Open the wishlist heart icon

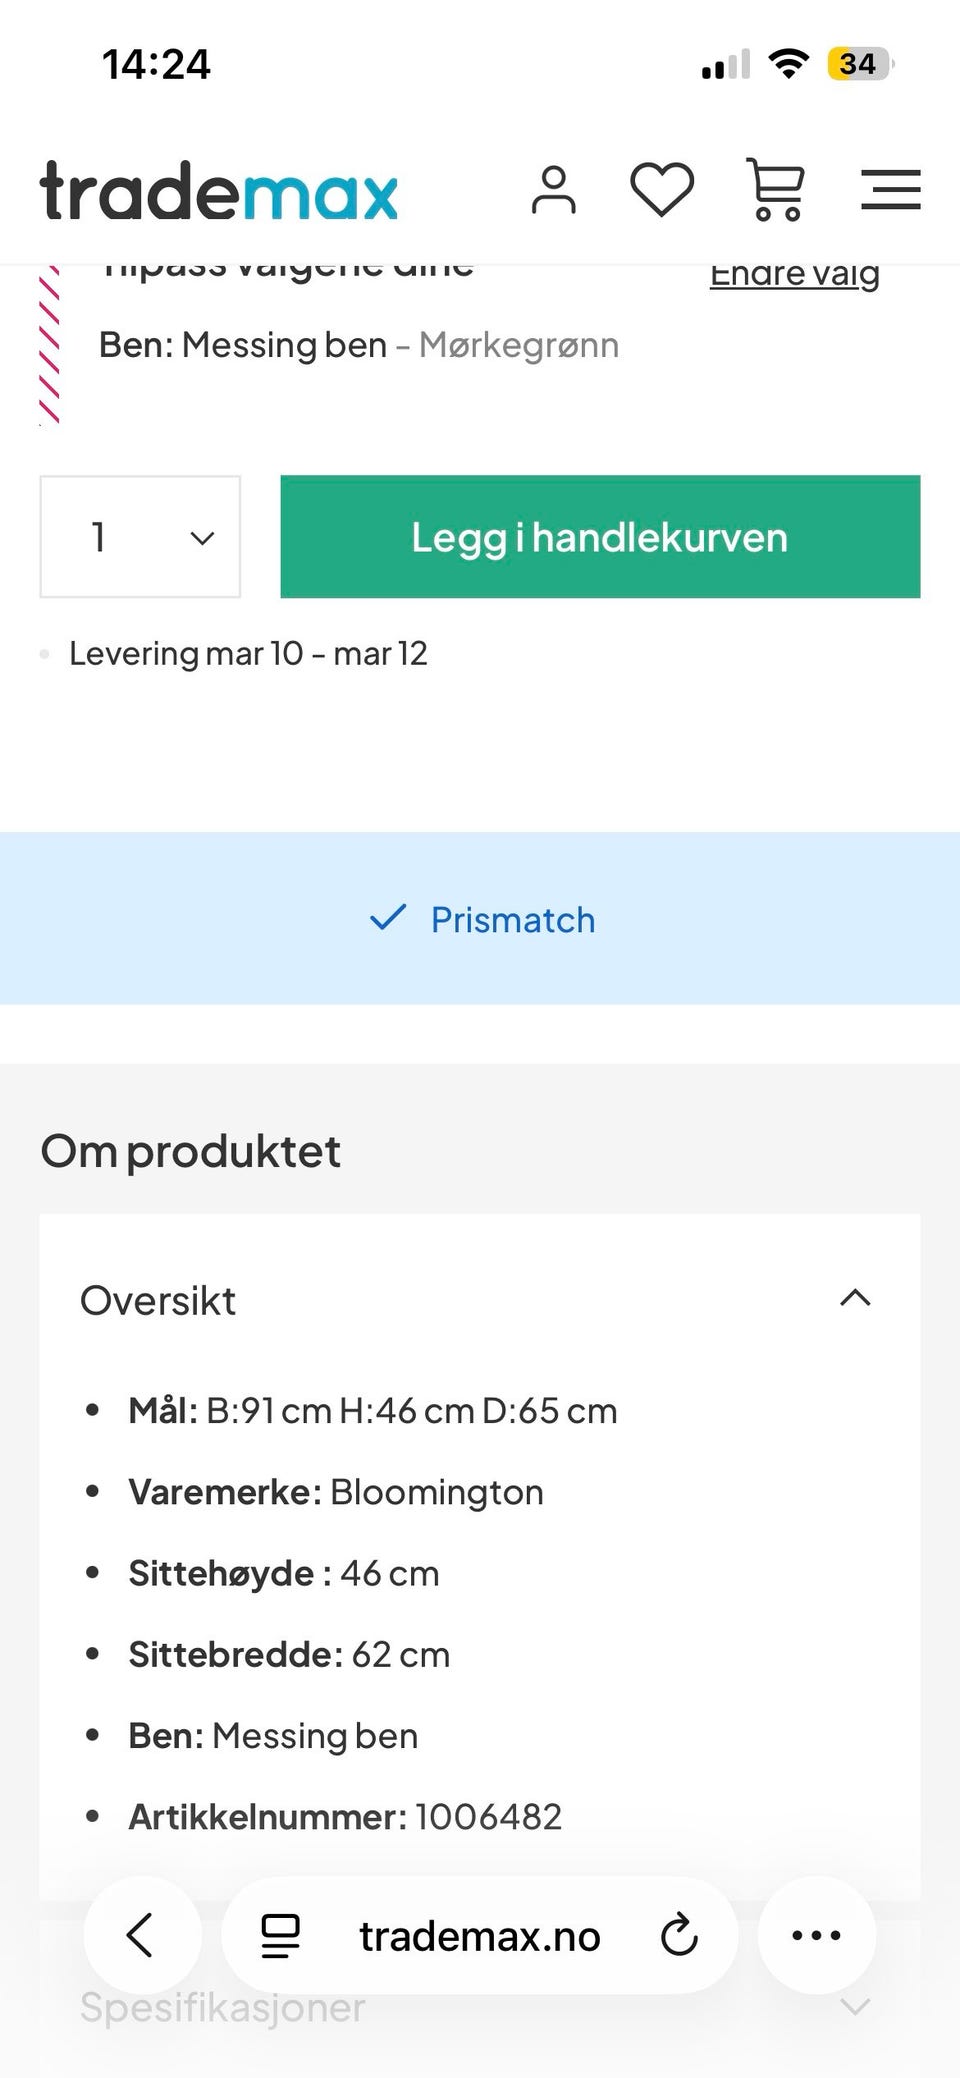pos(661,190)
